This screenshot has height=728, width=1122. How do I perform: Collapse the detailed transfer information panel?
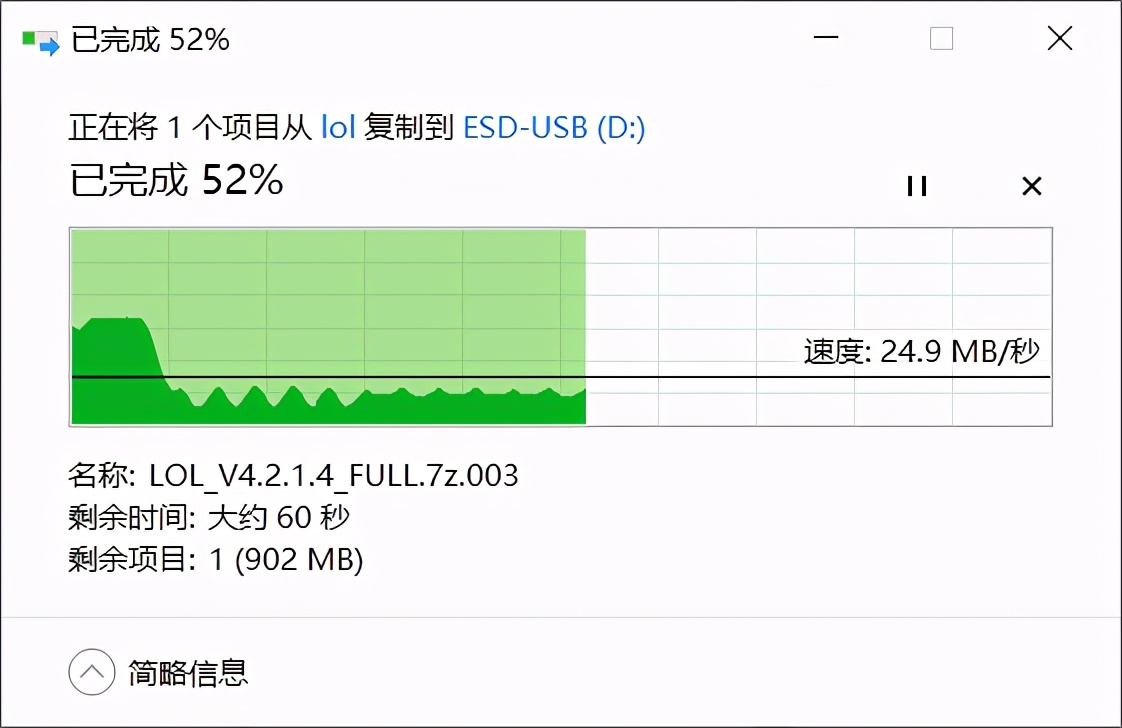click(x=91, y=674)
